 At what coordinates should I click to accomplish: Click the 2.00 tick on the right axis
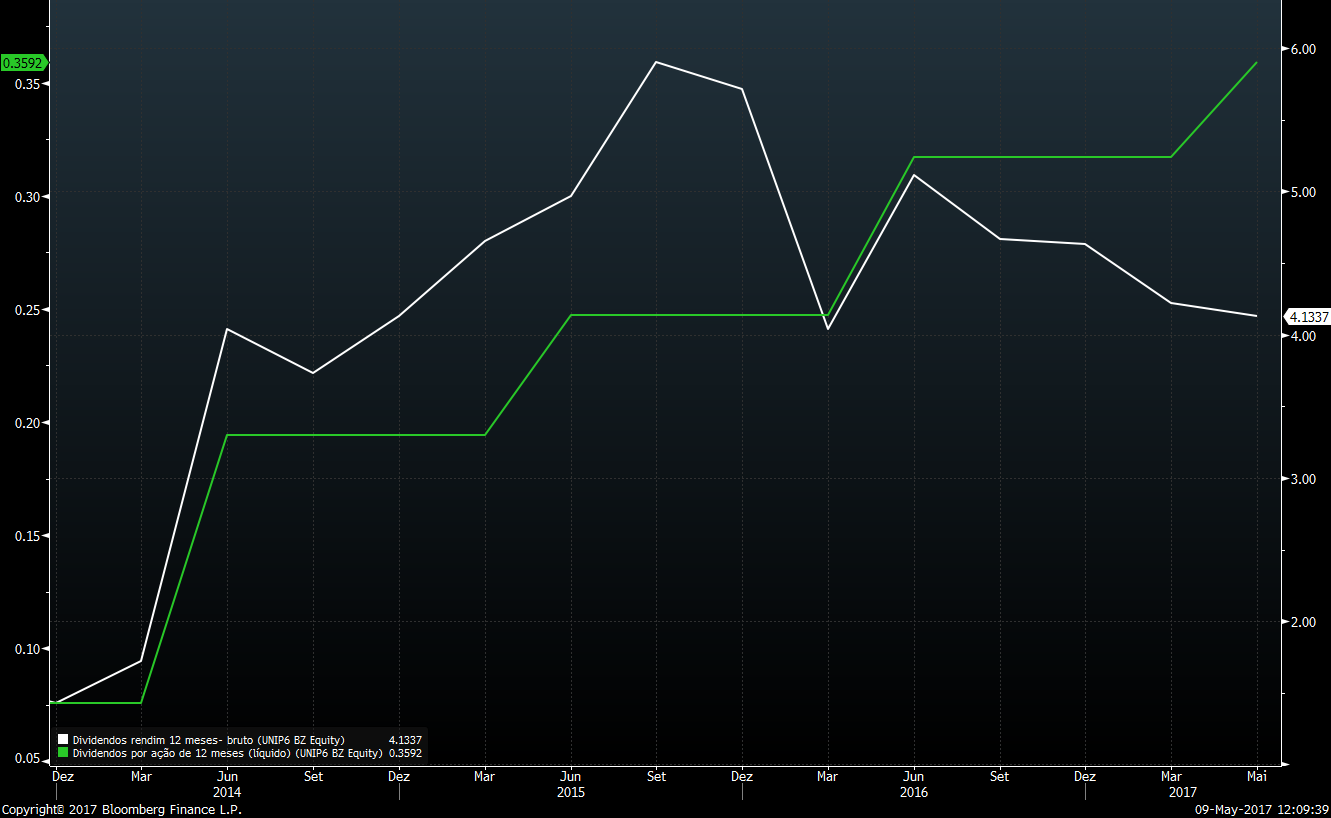[x=1305, y=622]
